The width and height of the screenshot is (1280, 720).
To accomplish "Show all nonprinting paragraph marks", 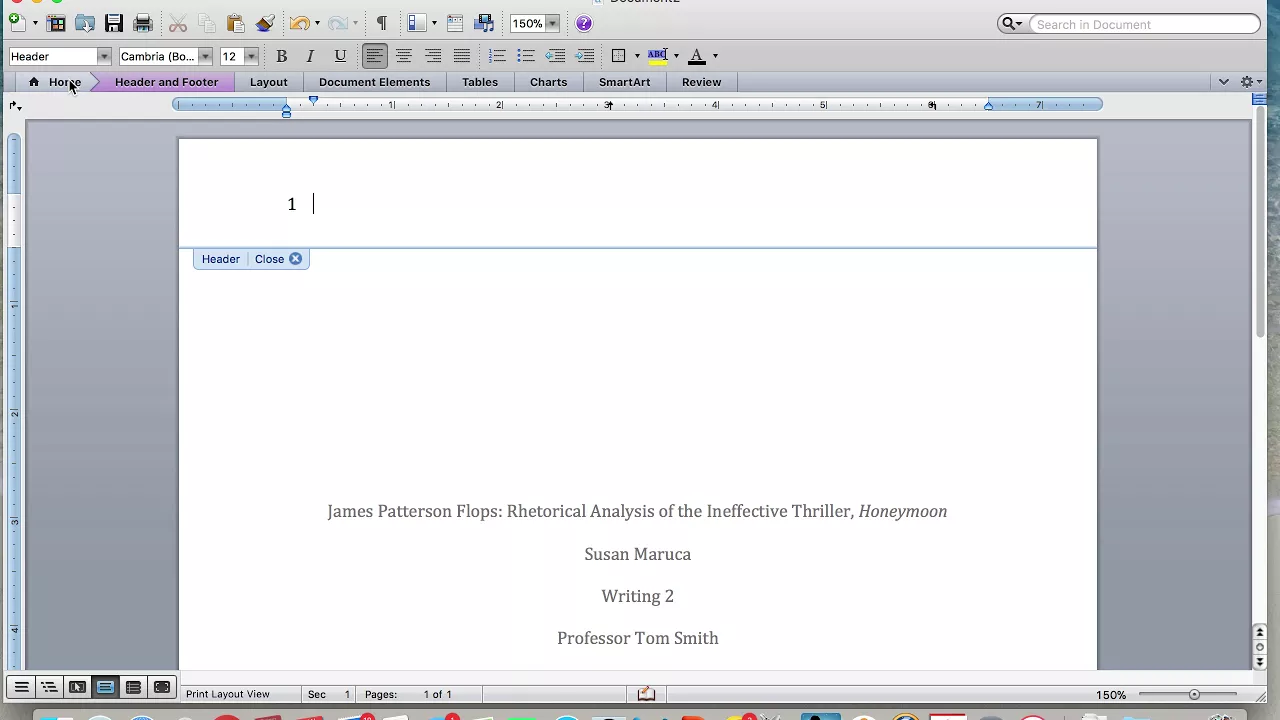I will (x=381, y=23).
